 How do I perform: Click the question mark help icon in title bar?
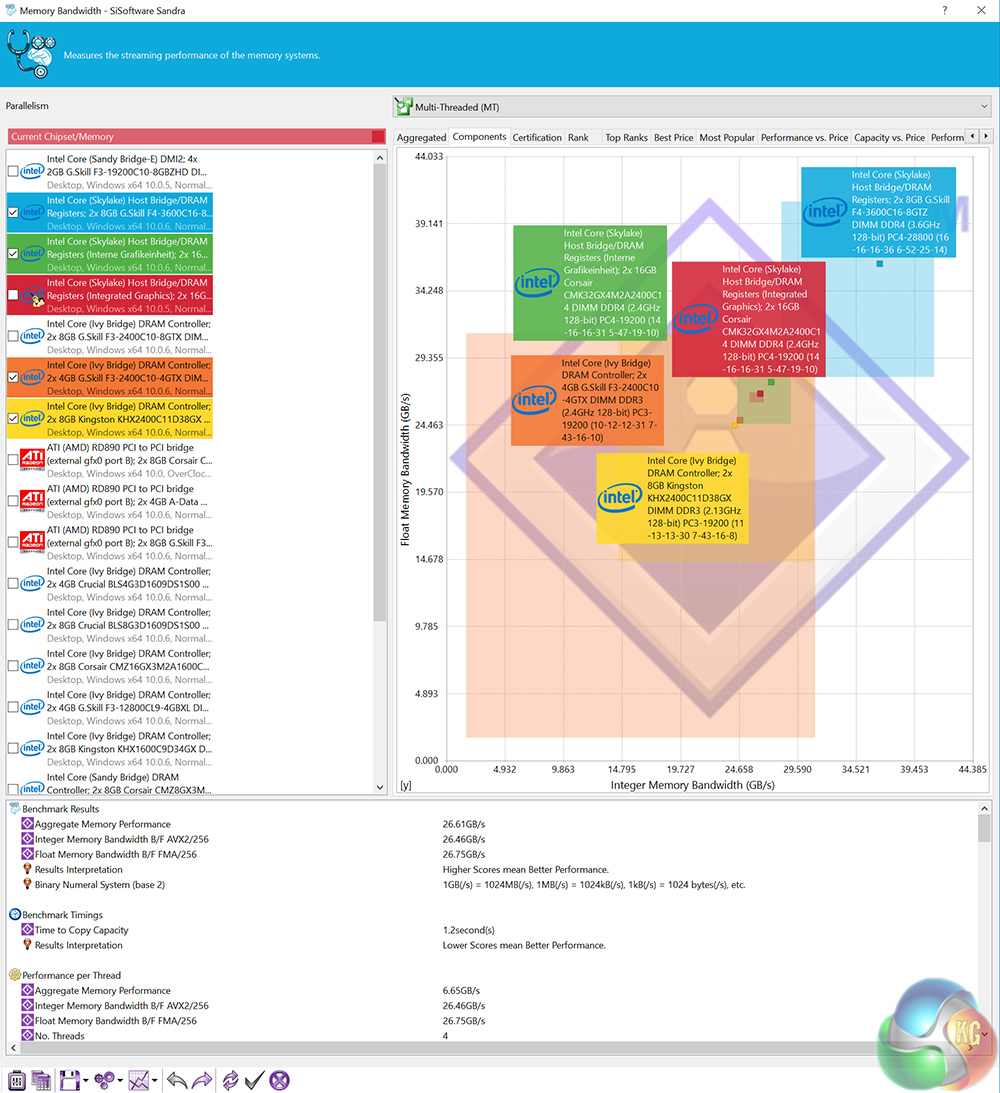pyautogui.click(x=945, y=10)
